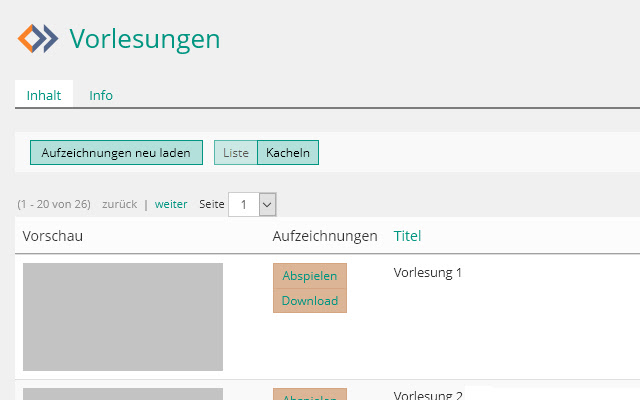The image size is (640, 400).
Task: Open the Seite page number dropdown
Action: coord(252,204)
